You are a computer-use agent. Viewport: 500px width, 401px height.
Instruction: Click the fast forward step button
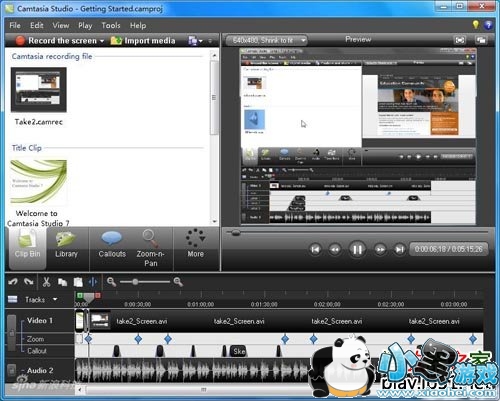point(380,249)
